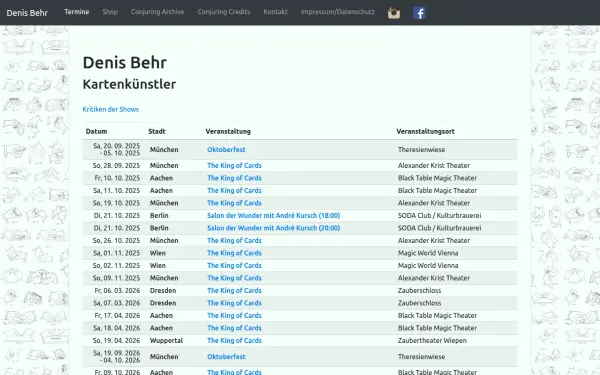The image size is (600, 375).
Task: Open the Kritiken der Shows link
Action: pos(111,109)
